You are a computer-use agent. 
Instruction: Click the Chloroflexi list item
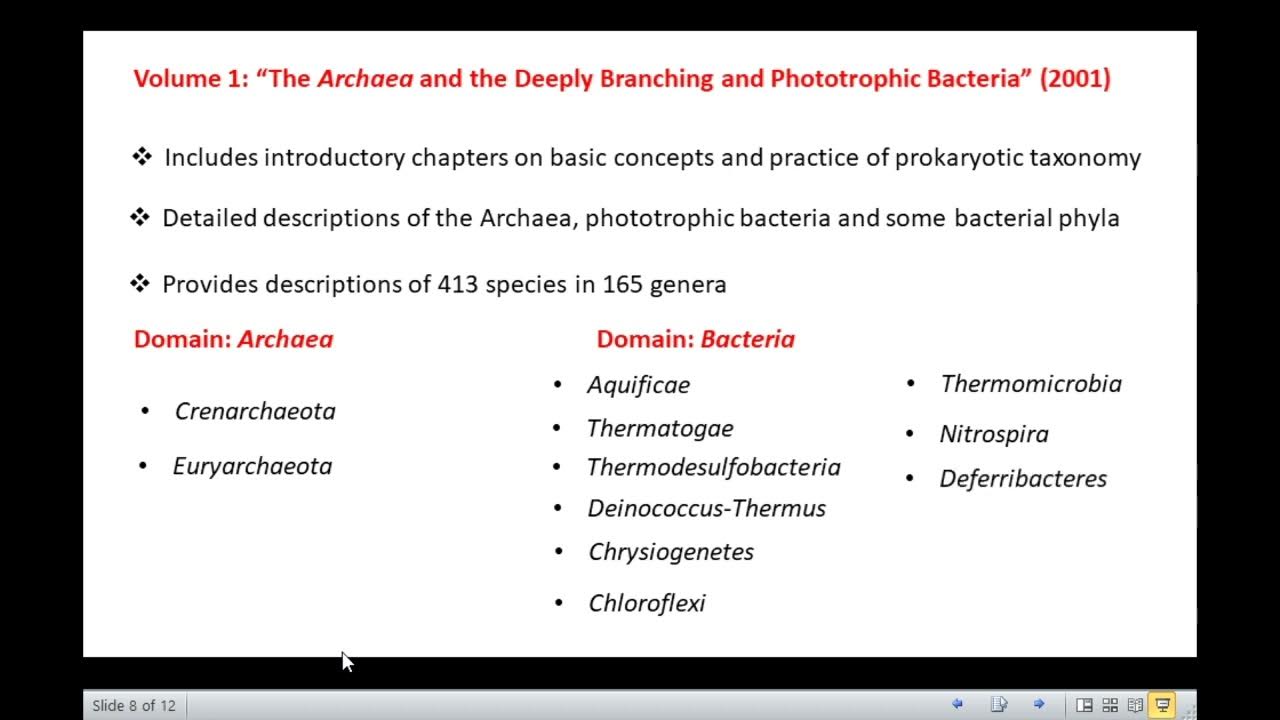point(647,603)
